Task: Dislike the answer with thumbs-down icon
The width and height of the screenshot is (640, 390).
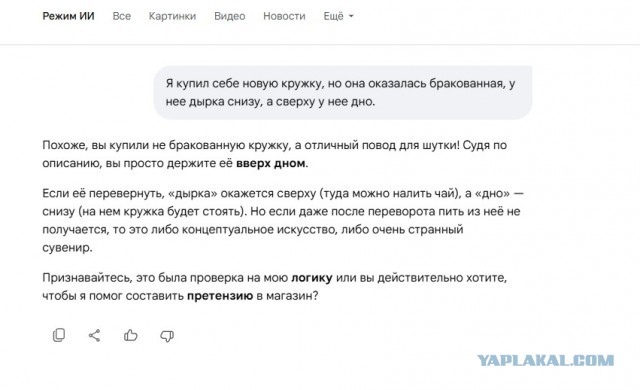Action: 167,336
